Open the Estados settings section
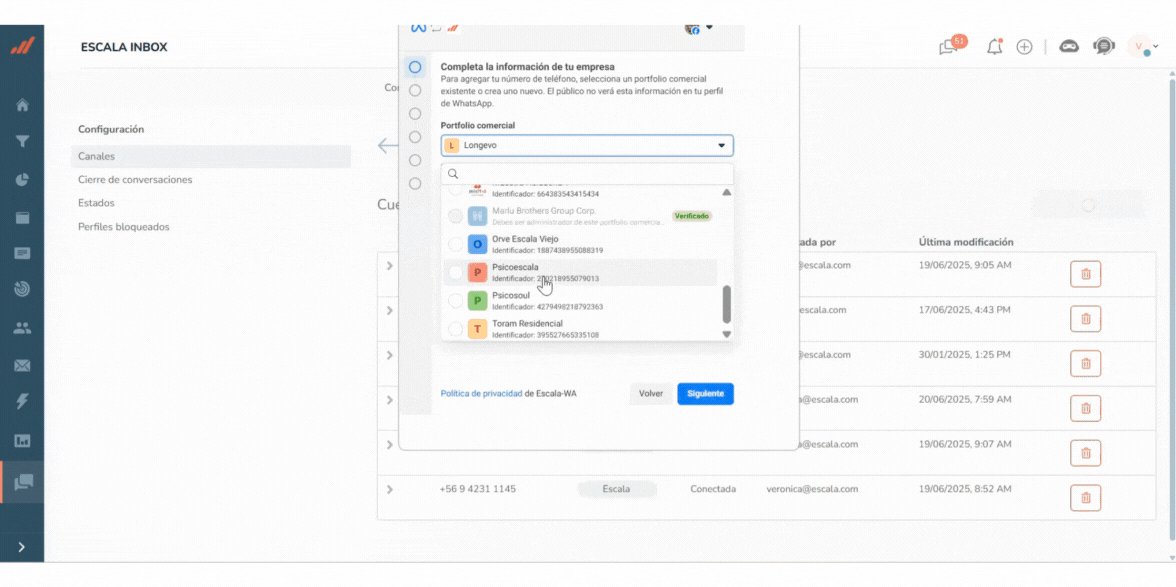Viewport: 1176px width, 587px height. pyautogui.click(x=96, y=203)
